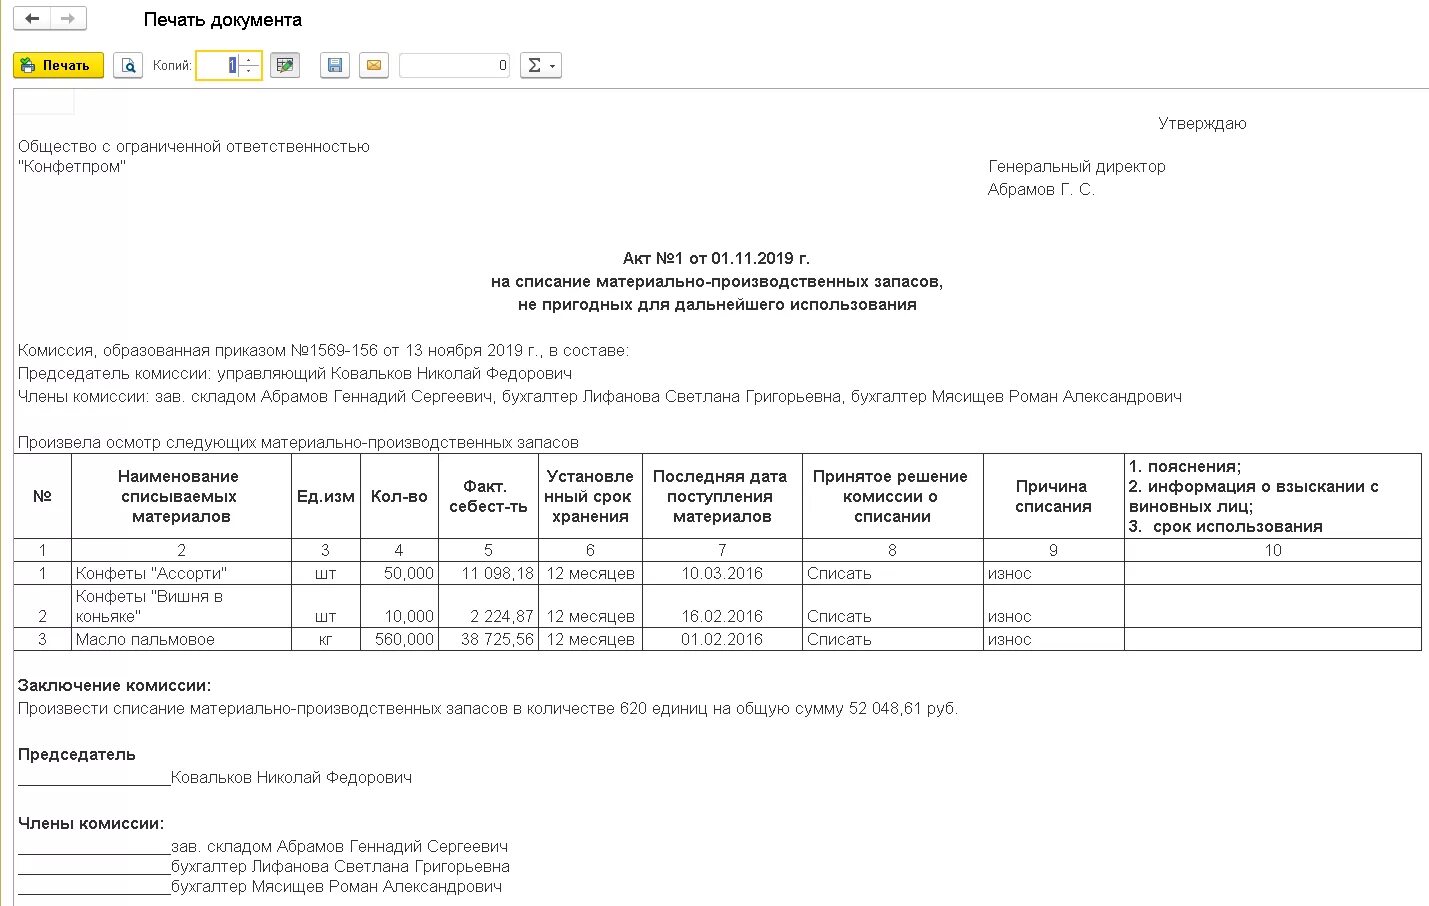Click header 'Последняя дата поступления материалов'
Viewport: 1429px width, 906px height.
[722, 496]
